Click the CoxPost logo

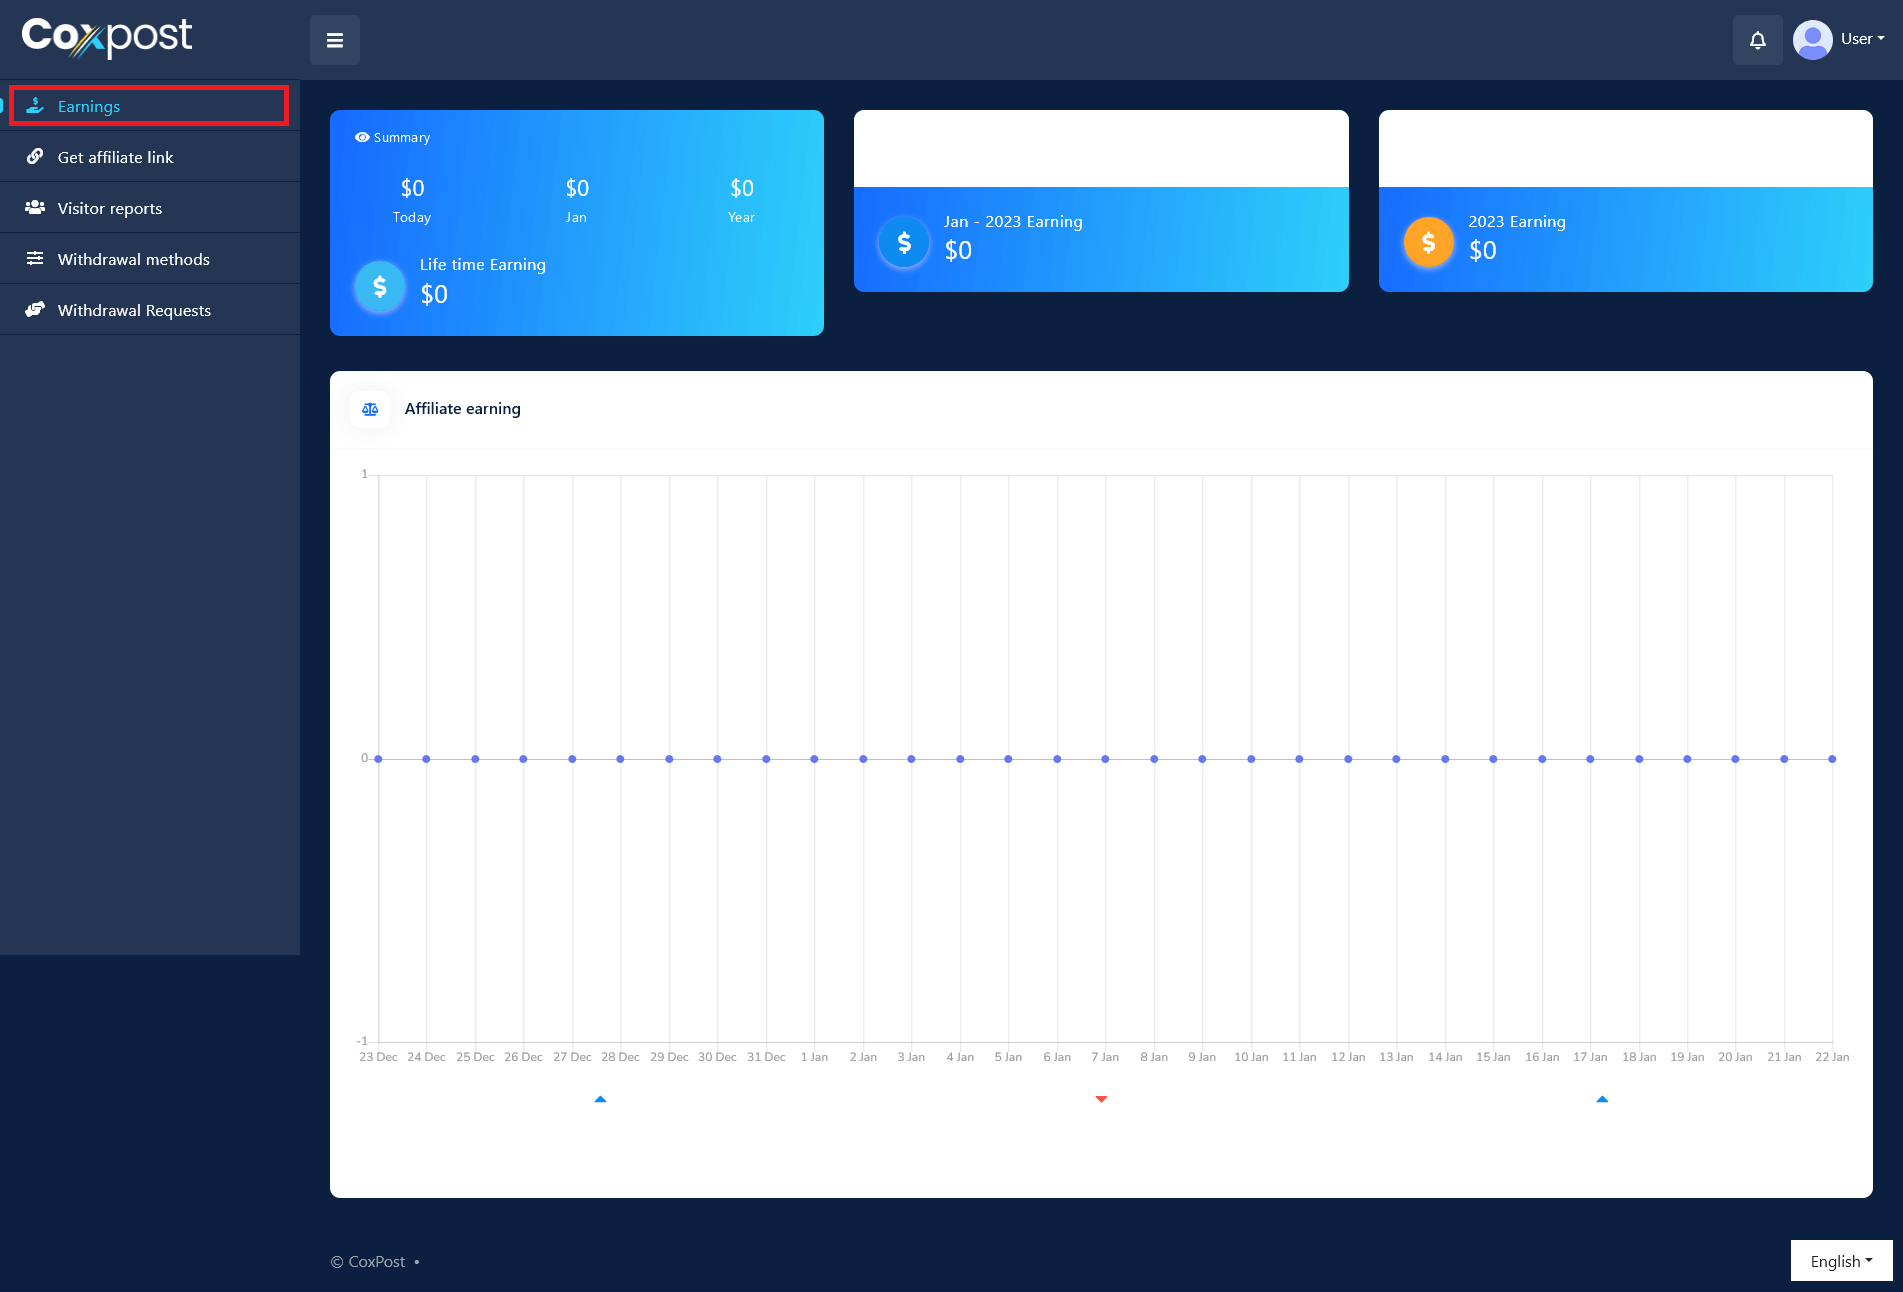[107, 37]
